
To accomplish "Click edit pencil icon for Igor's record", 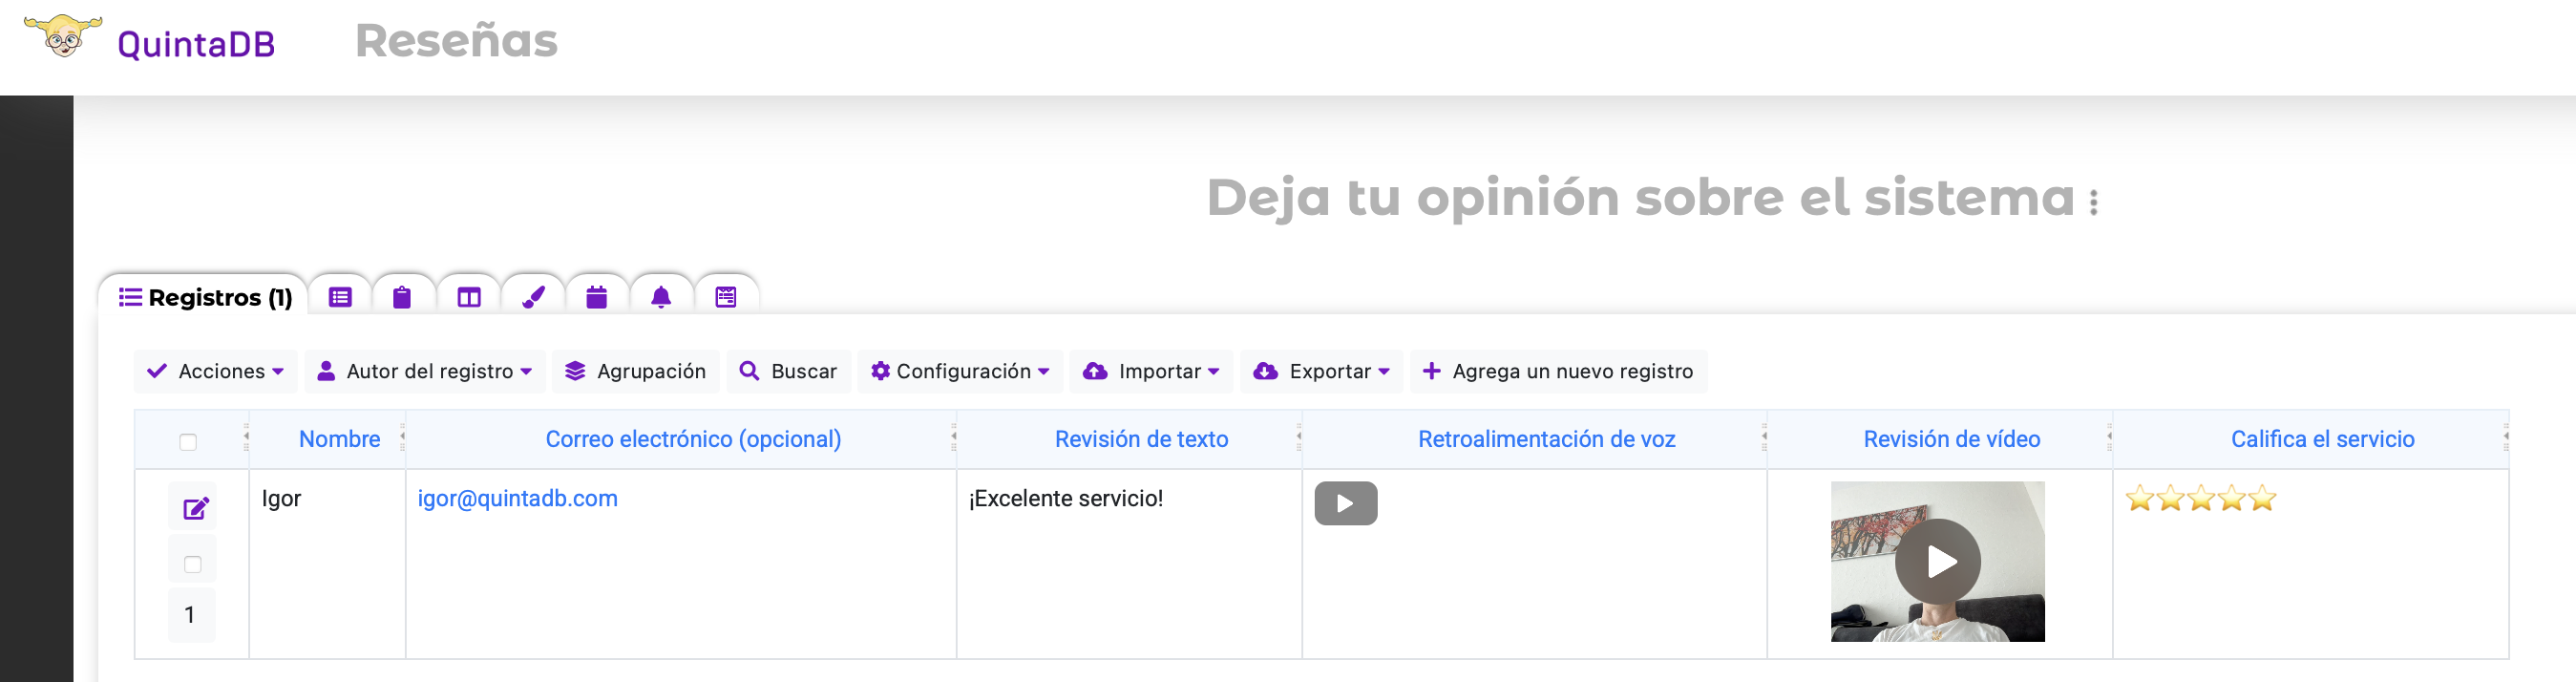I will tap(195, 509).
